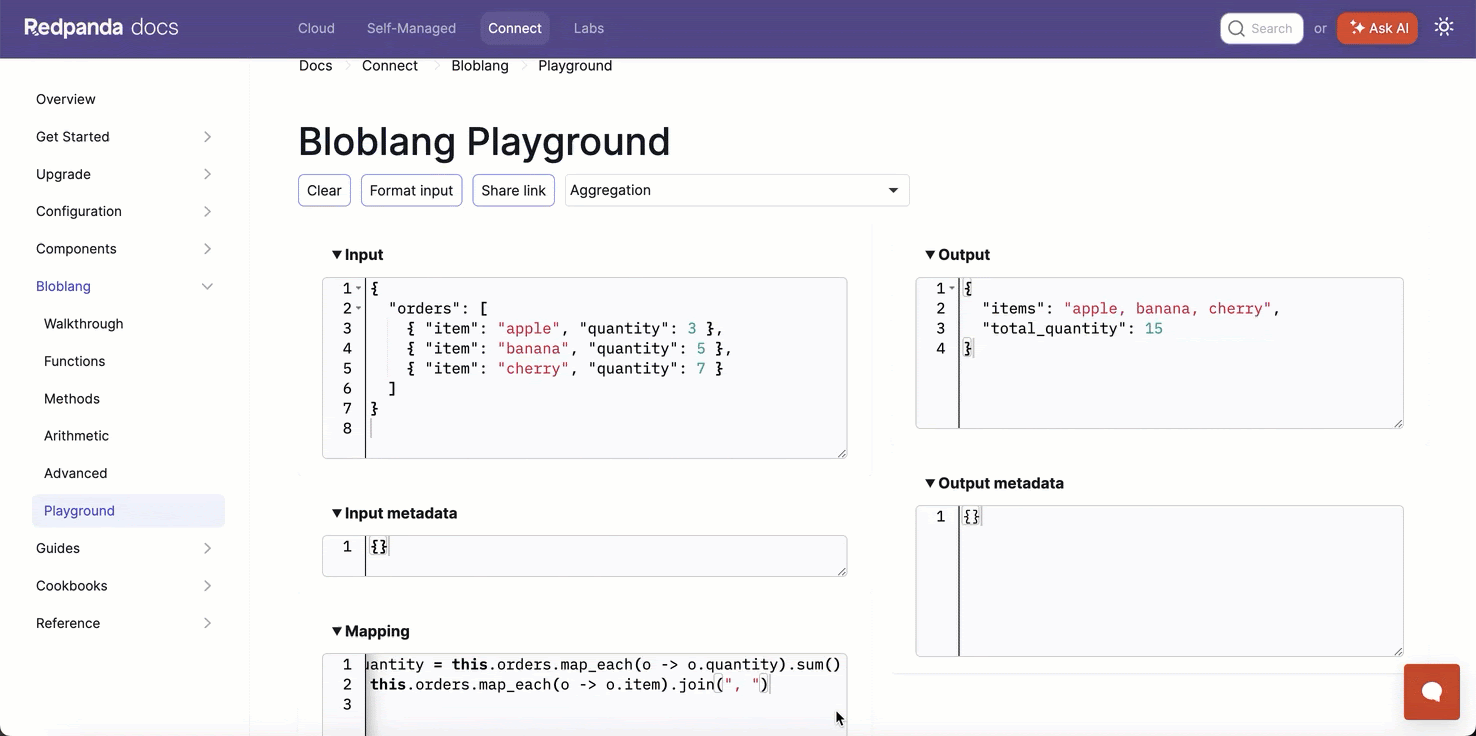Click the "banana" value in Input editor
1476x736 pixels.
click(534, 349)
